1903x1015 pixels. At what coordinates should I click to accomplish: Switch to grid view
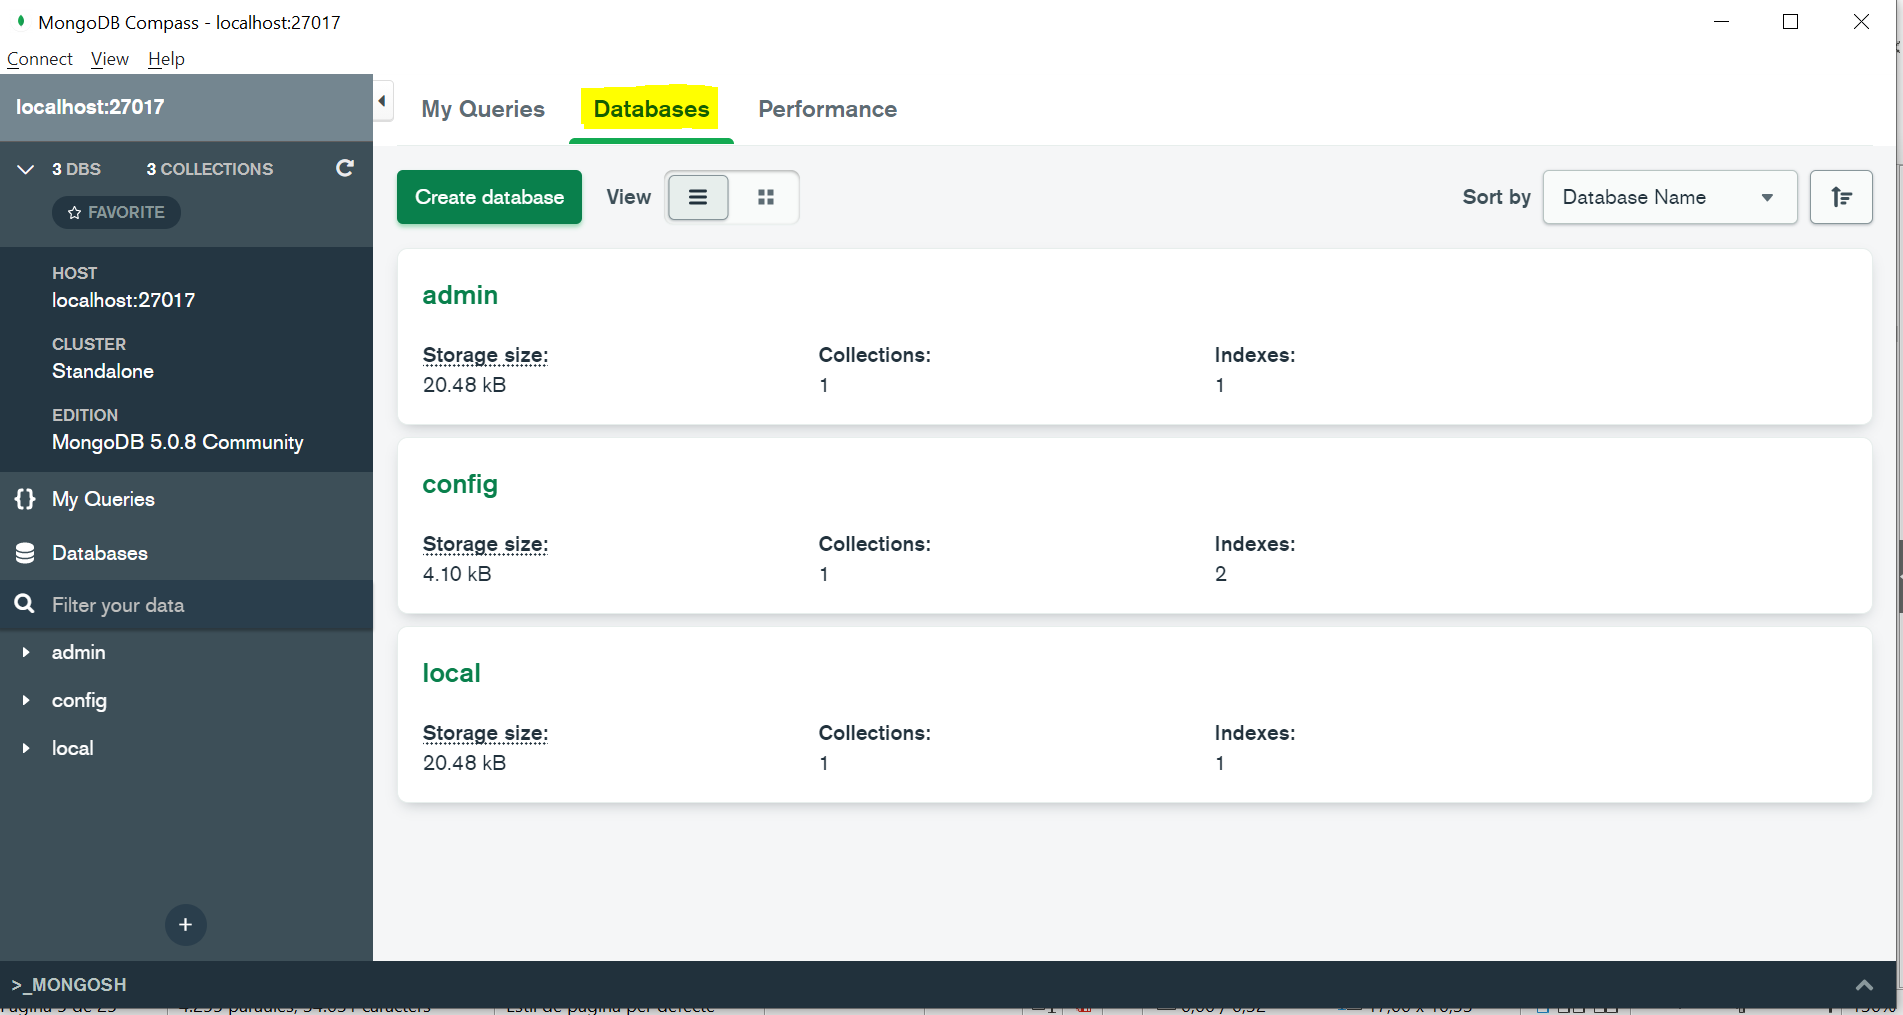[x=766, y=197]
